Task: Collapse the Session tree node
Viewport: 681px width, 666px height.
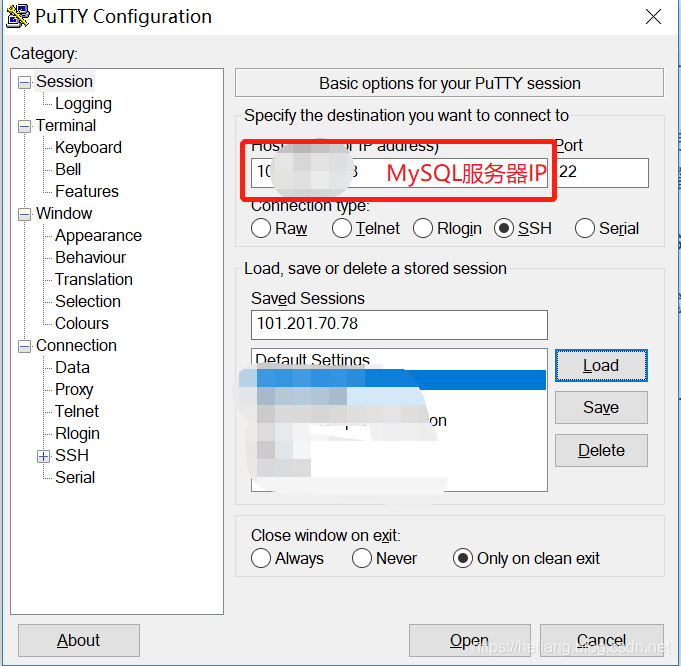Action: (x=25, y=82)
